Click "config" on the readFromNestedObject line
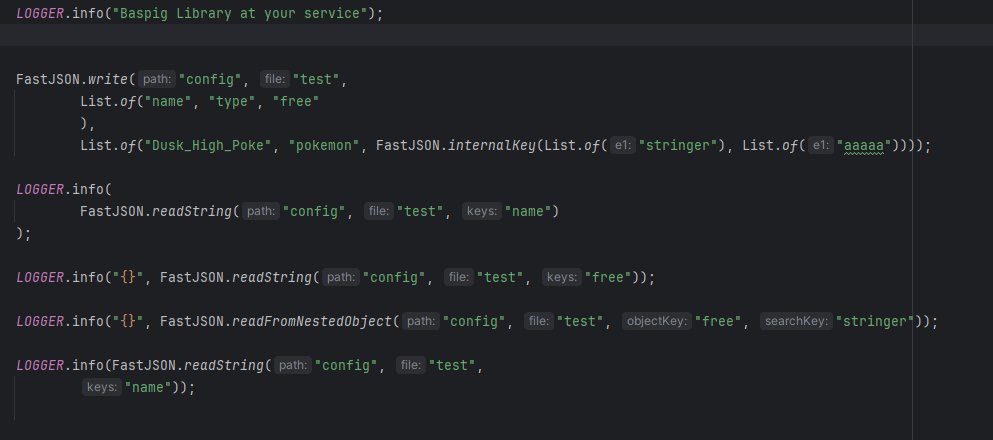993x440 pixels. pyautogui.click(x=474, y=322)
